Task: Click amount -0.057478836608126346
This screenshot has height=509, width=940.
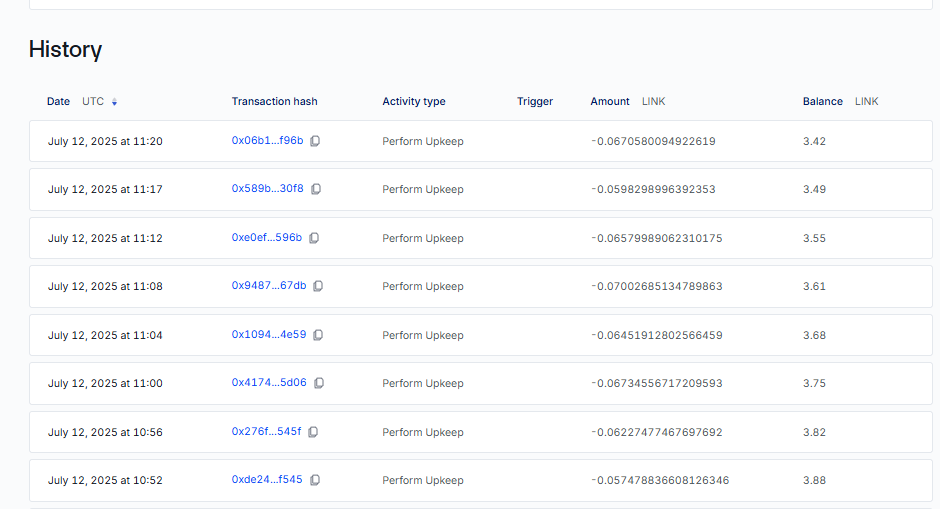Action: pyautogui.click(x=660, y=480)
